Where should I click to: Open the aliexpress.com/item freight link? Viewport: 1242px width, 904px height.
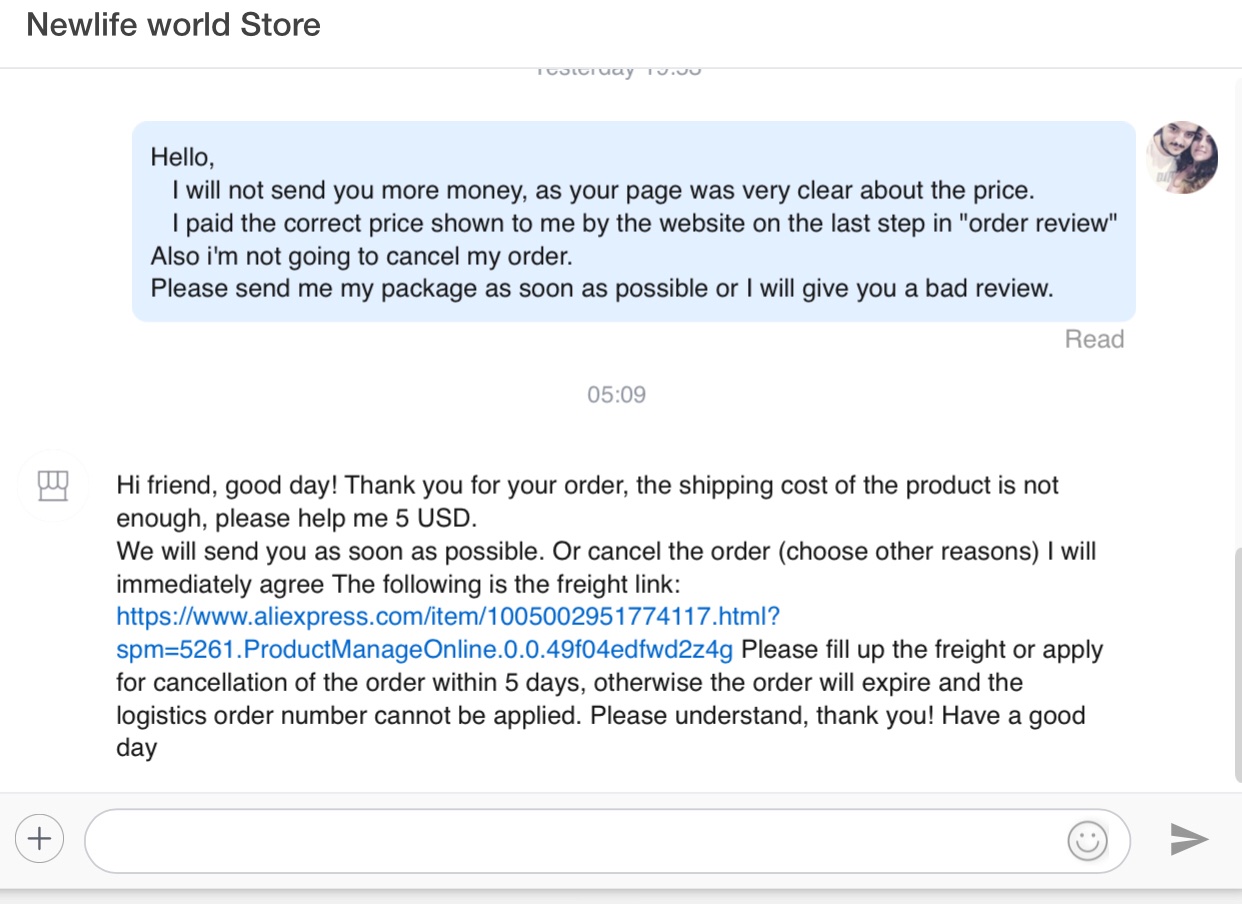coord(448,615)
